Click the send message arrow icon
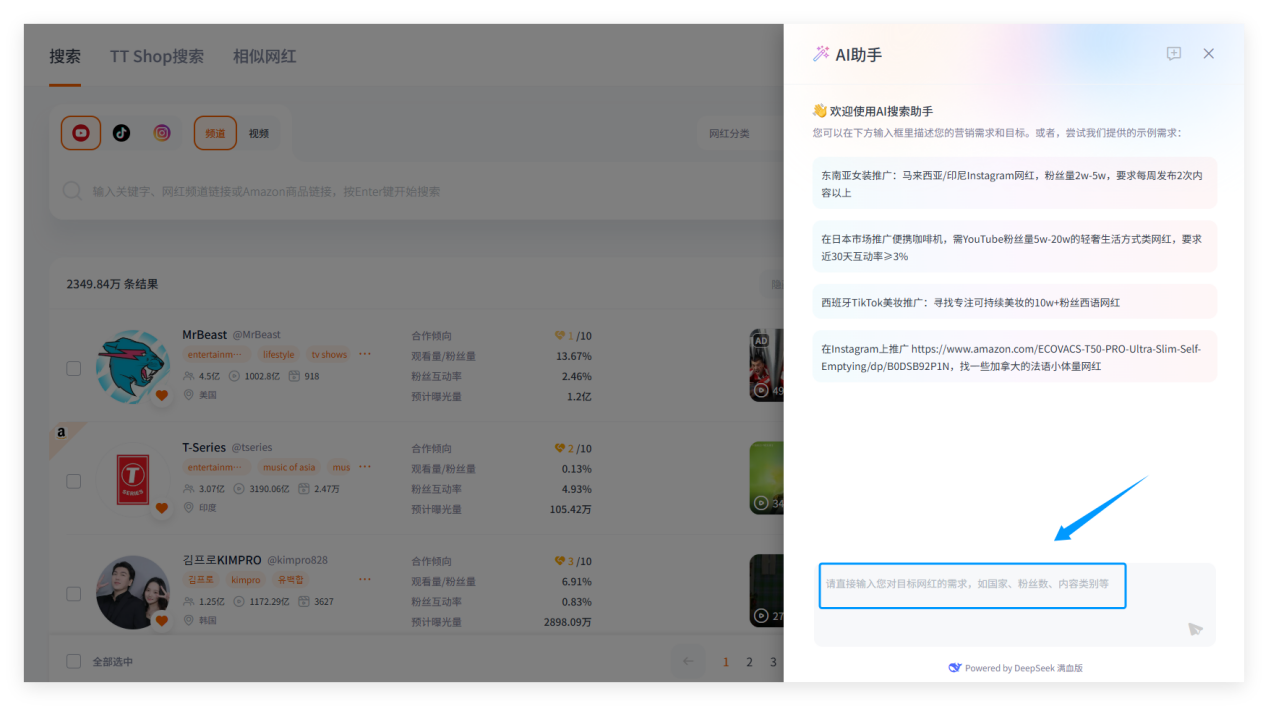 click(1195, 629)
